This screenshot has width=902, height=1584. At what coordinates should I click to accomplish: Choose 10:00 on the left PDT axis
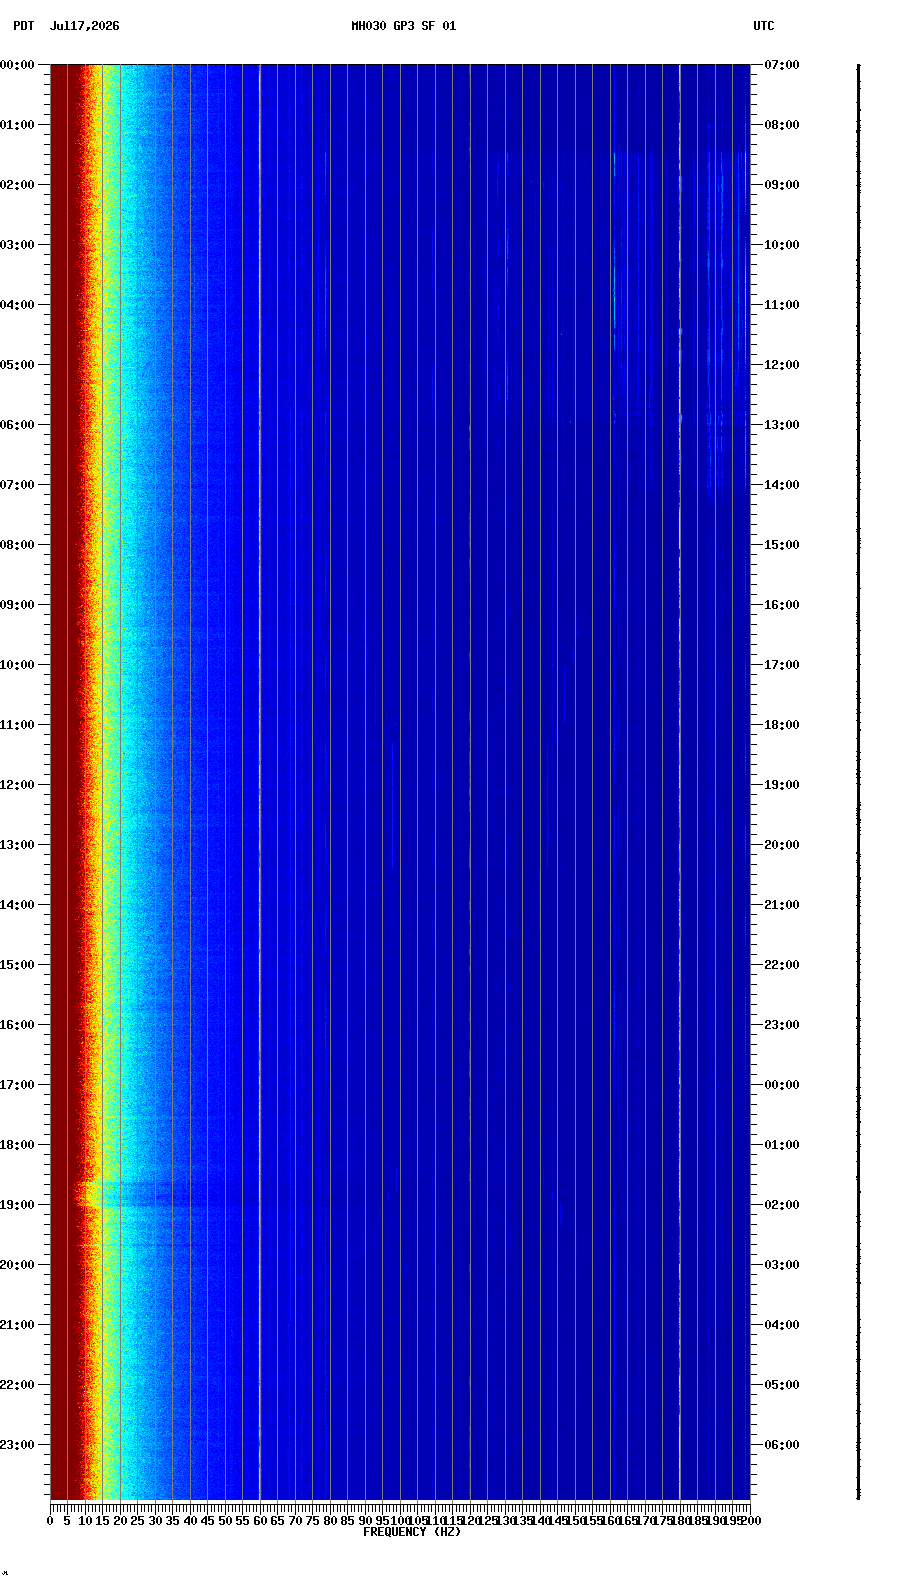click(x=17, y=665)
